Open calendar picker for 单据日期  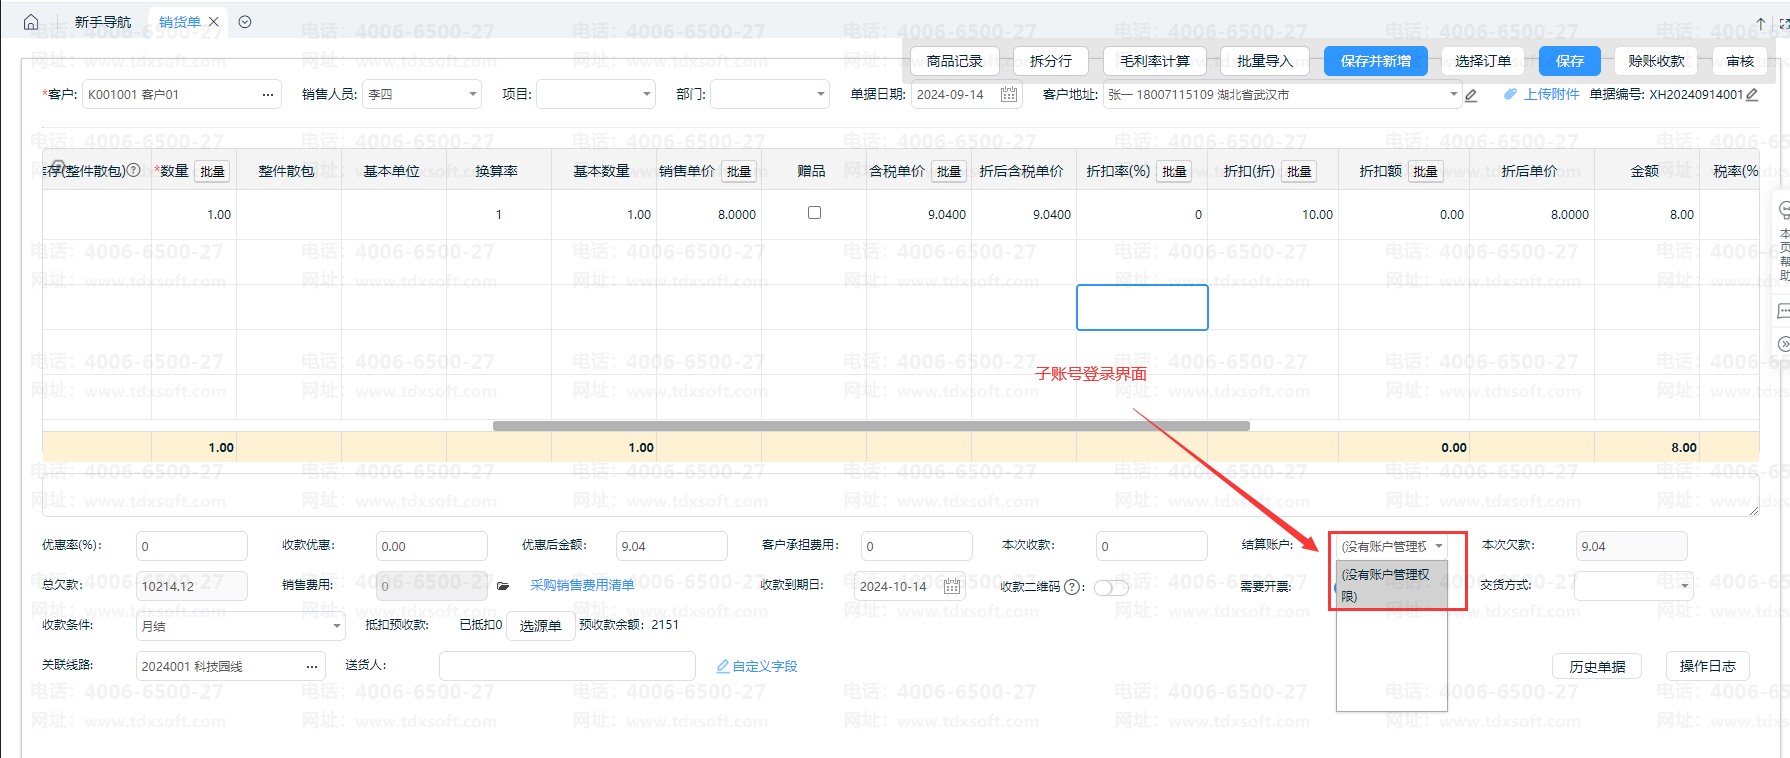coord(1009,95)
